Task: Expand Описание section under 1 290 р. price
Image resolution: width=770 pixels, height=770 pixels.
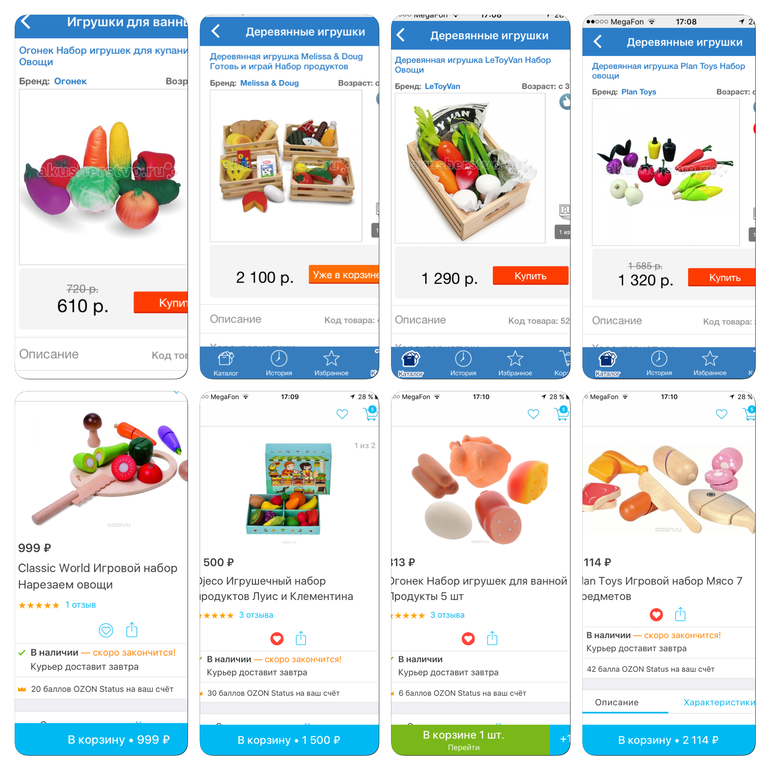Action: (x=481, y=320)
